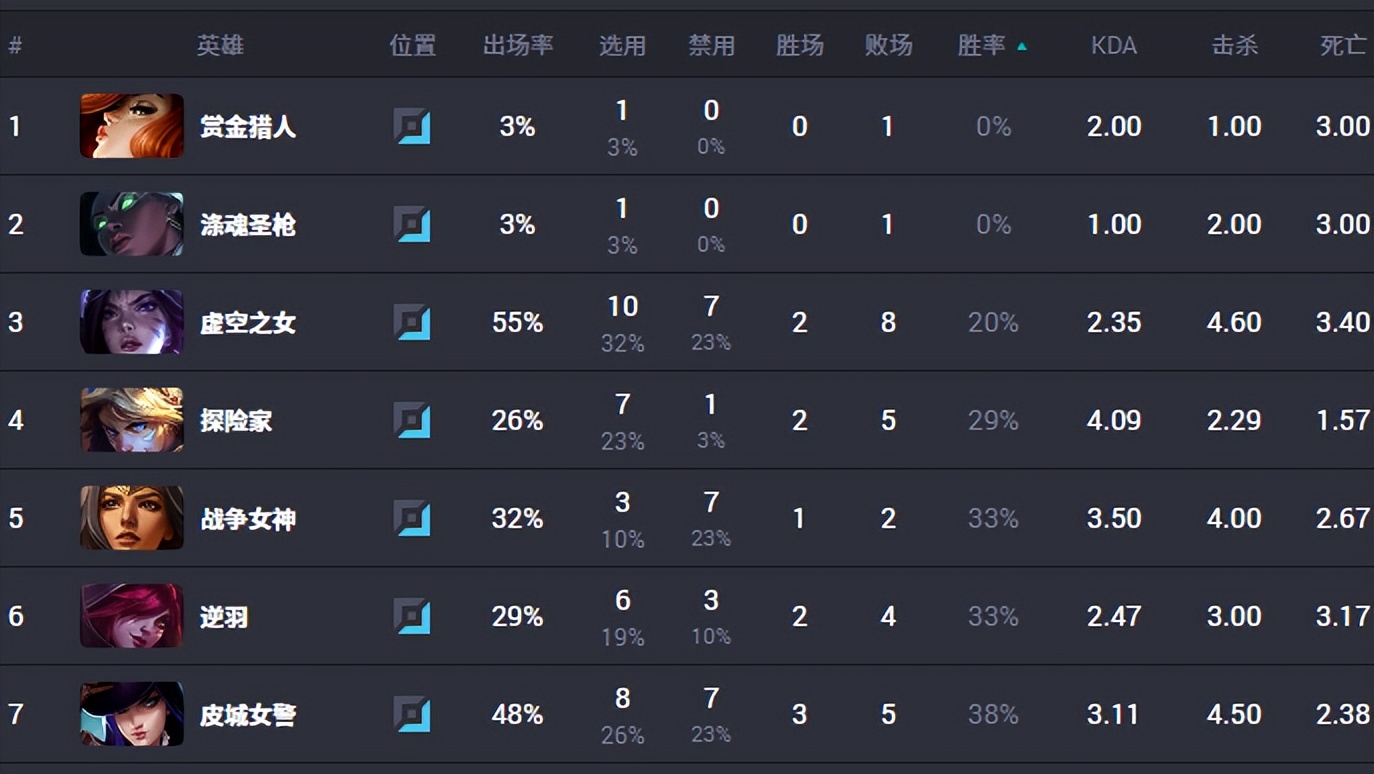Click the 战争女神 champion name

248,519
